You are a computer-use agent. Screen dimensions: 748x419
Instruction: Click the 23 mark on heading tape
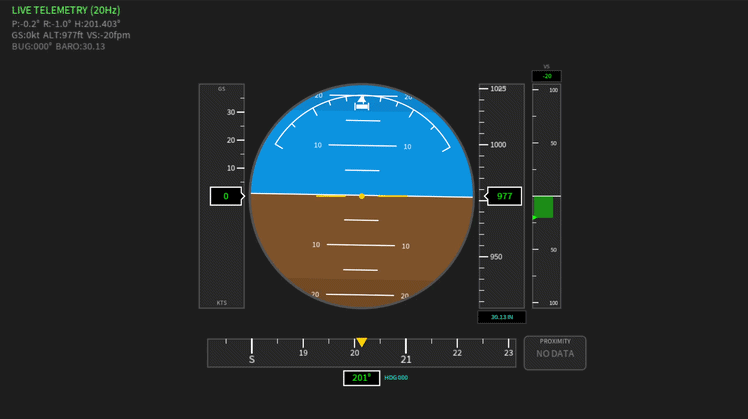(509, 353)
